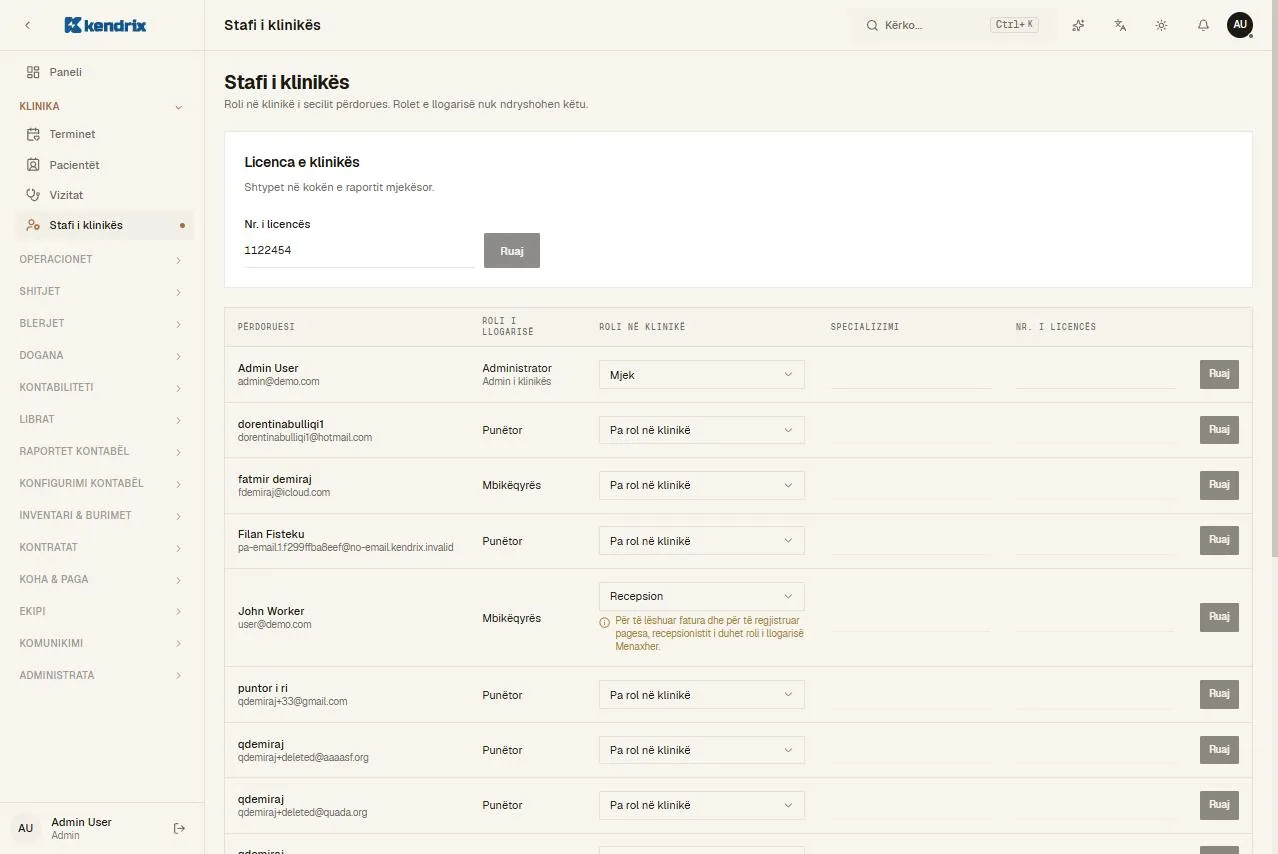The image size is (1278, 854).
Task: Open Vizitat in the sidebar
Action: click(x=102, y=195)
